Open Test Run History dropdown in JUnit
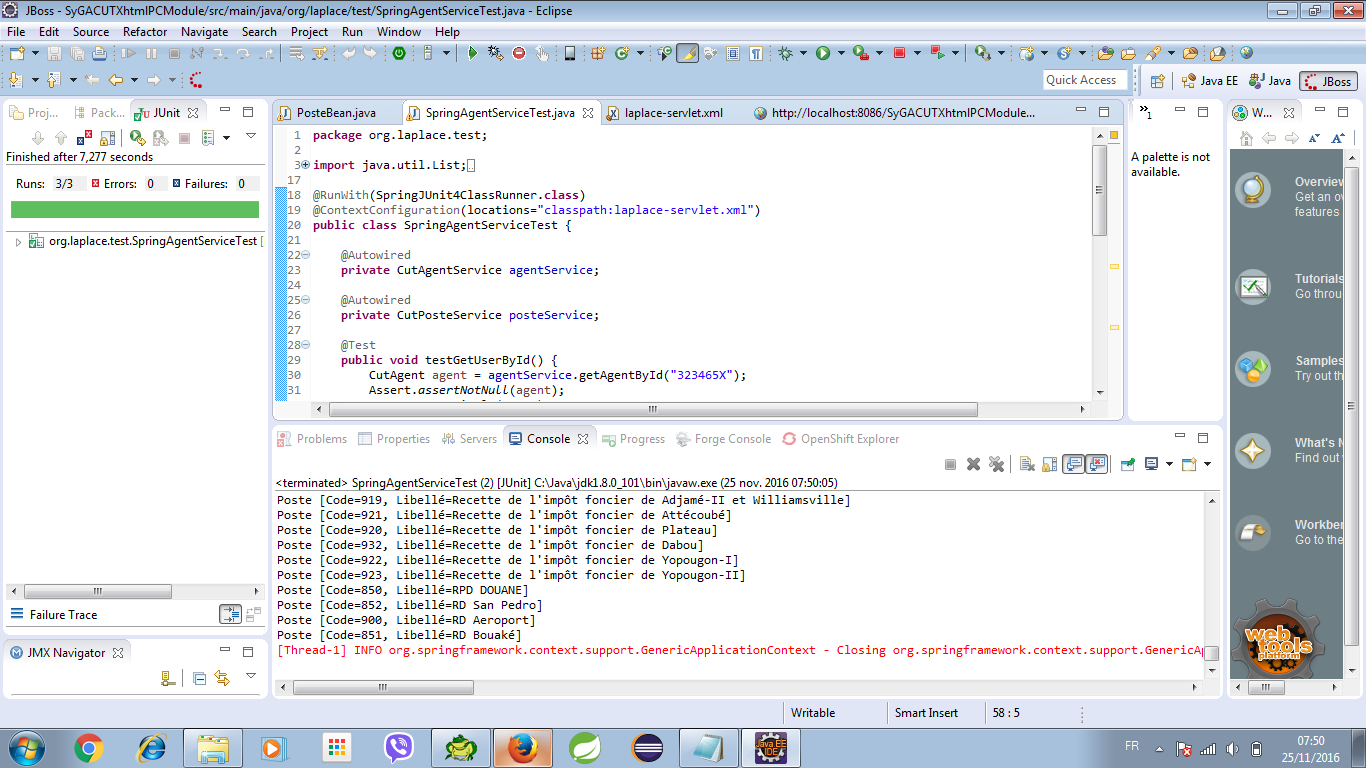 [x=227, y=137]
